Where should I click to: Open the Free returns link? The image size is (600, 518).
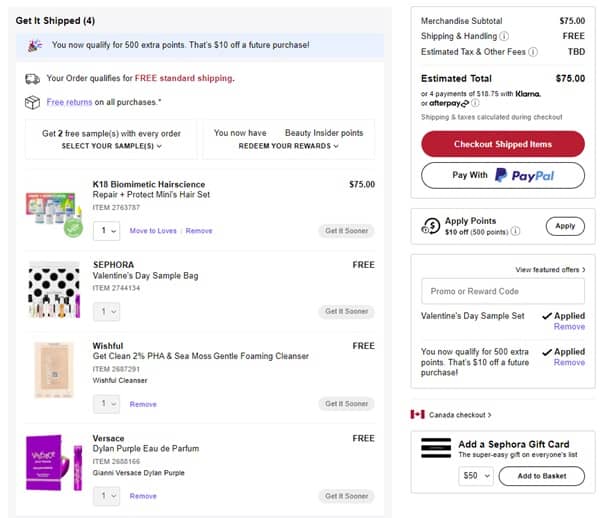[69, 102]
